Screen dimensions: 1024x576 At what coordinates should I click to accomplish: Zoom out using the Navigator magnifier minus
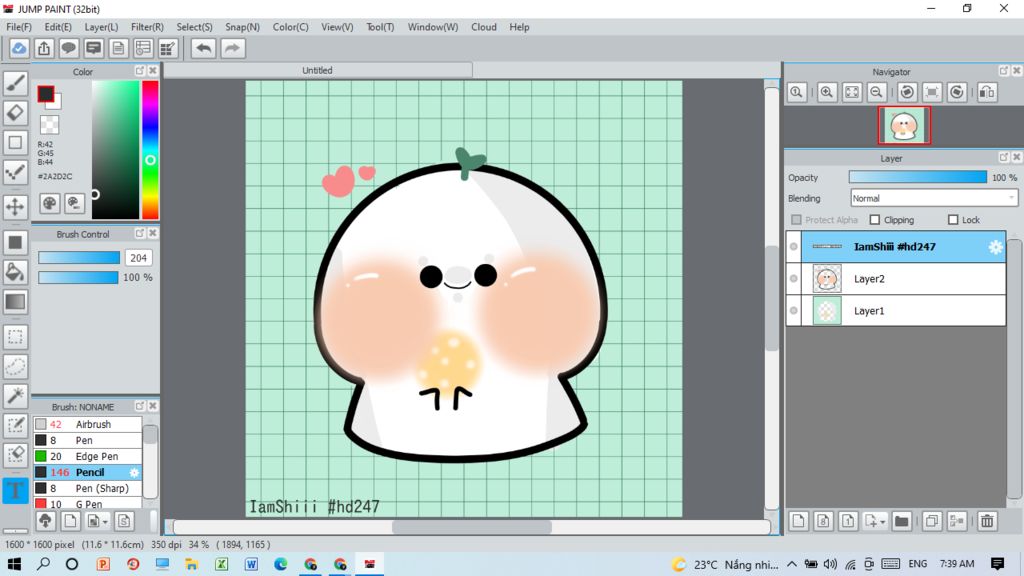pyautogui.click(x=876, y=92)
